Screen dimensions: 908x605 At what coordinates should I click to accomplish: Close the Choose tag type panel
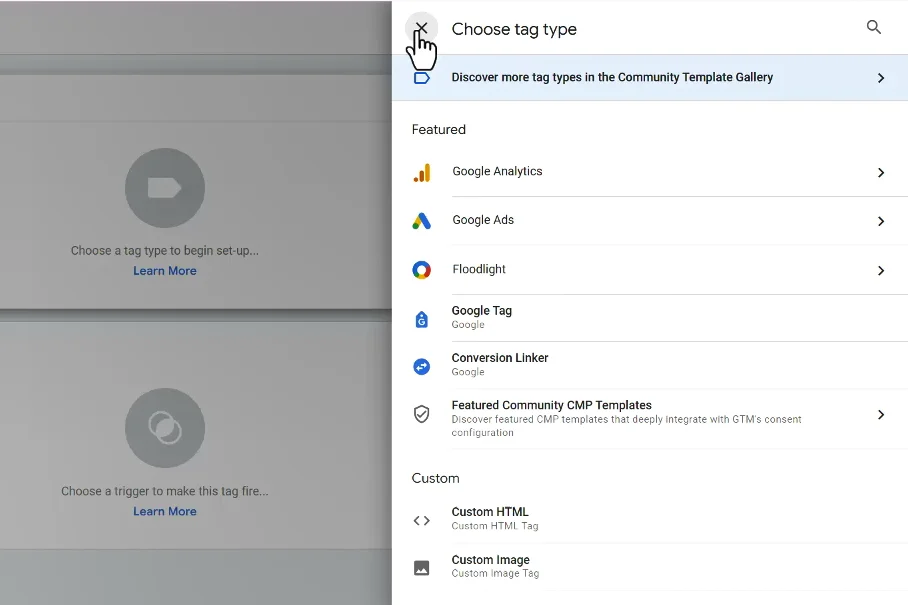point(422,28)
